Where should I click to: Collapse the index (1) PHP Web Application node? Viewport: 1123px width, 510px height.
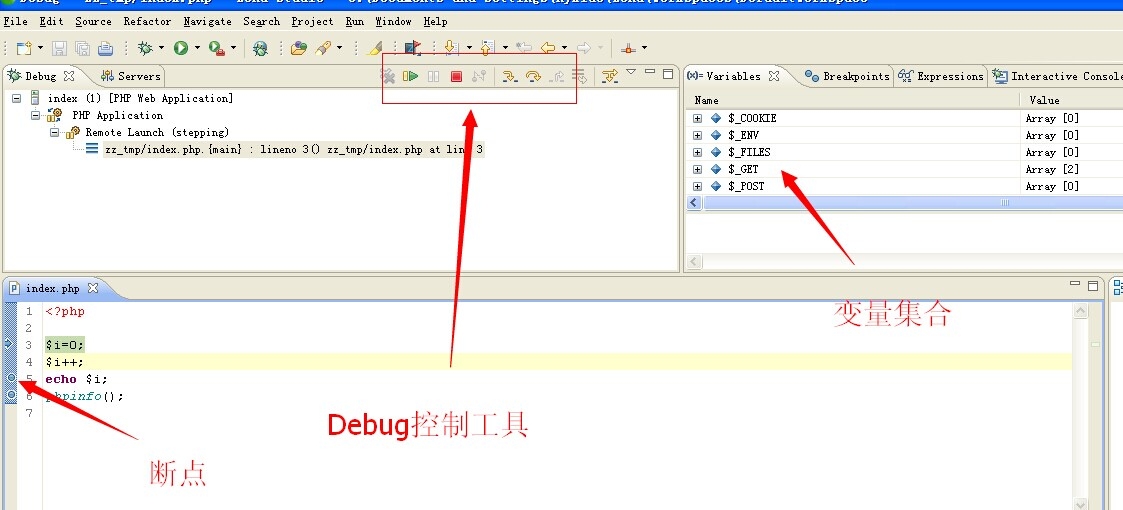click(x=17, y=99)
